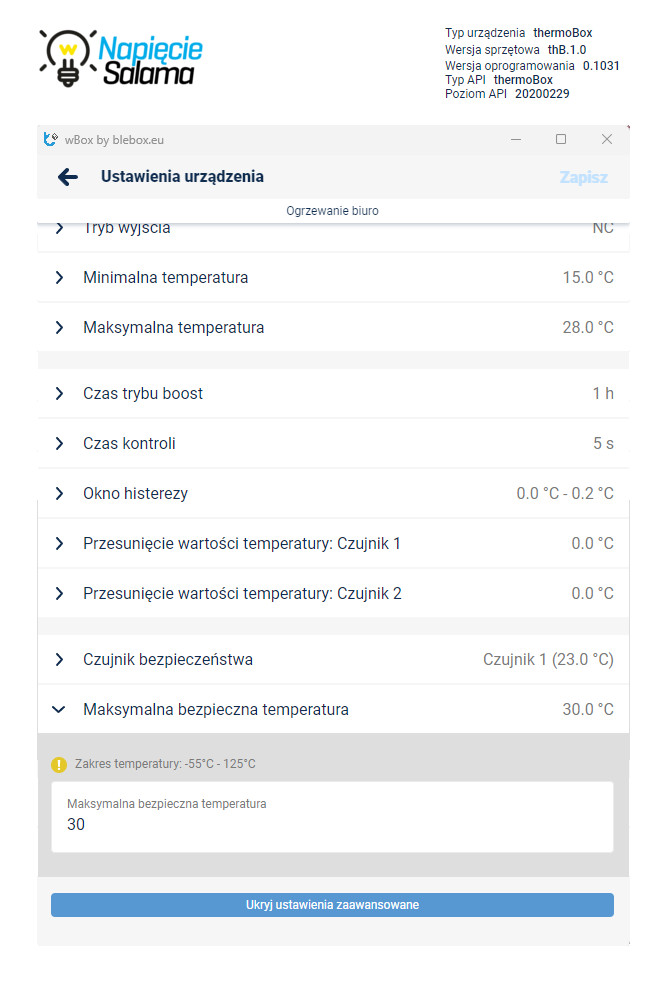Expand the Minimalna temperatura setting
The height and width of the screenshot is (1000, 667).
(334, 277)
